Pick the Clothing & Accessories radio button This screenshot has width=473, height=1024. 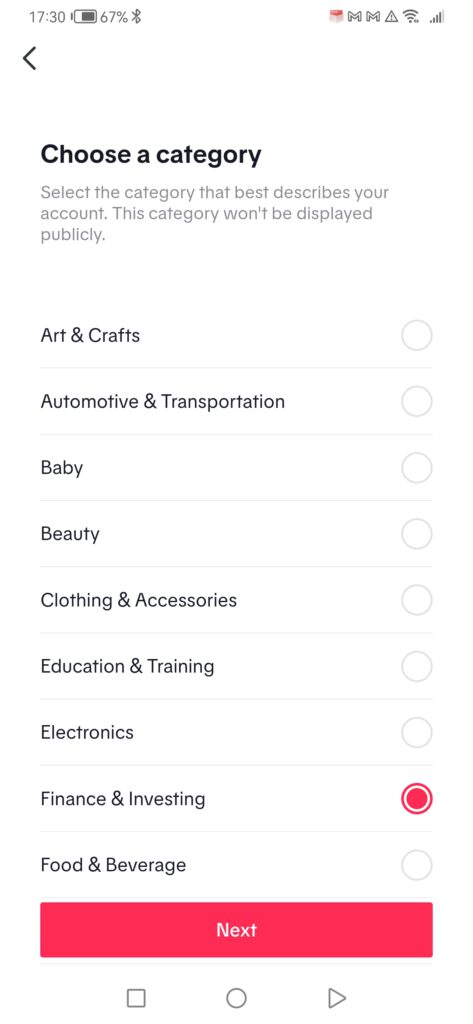(x=417, y=600)
